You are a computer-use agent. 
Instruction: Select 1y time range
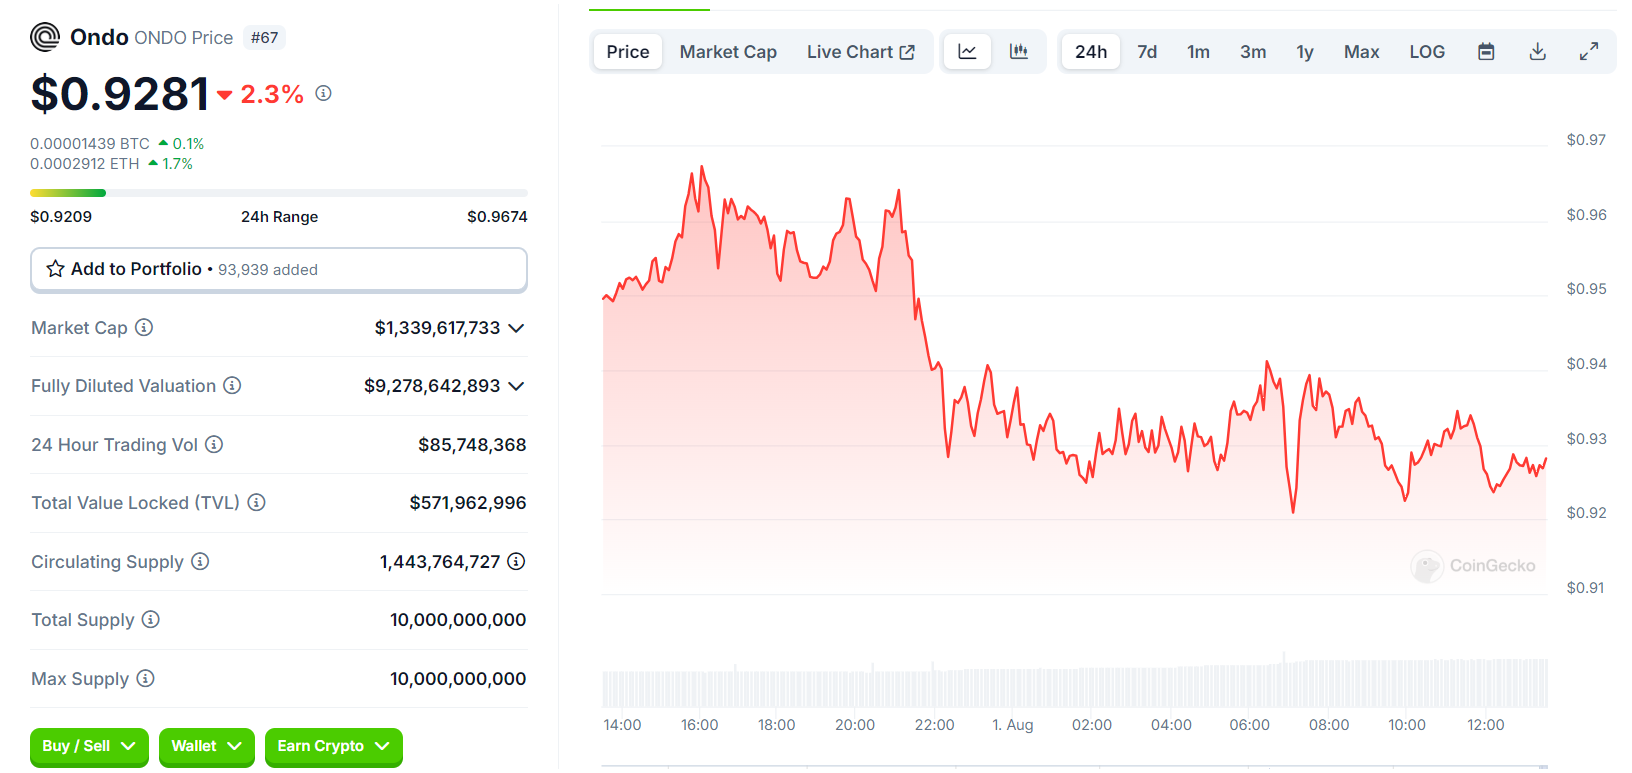pyautogui.click(x=1305, y=52)
